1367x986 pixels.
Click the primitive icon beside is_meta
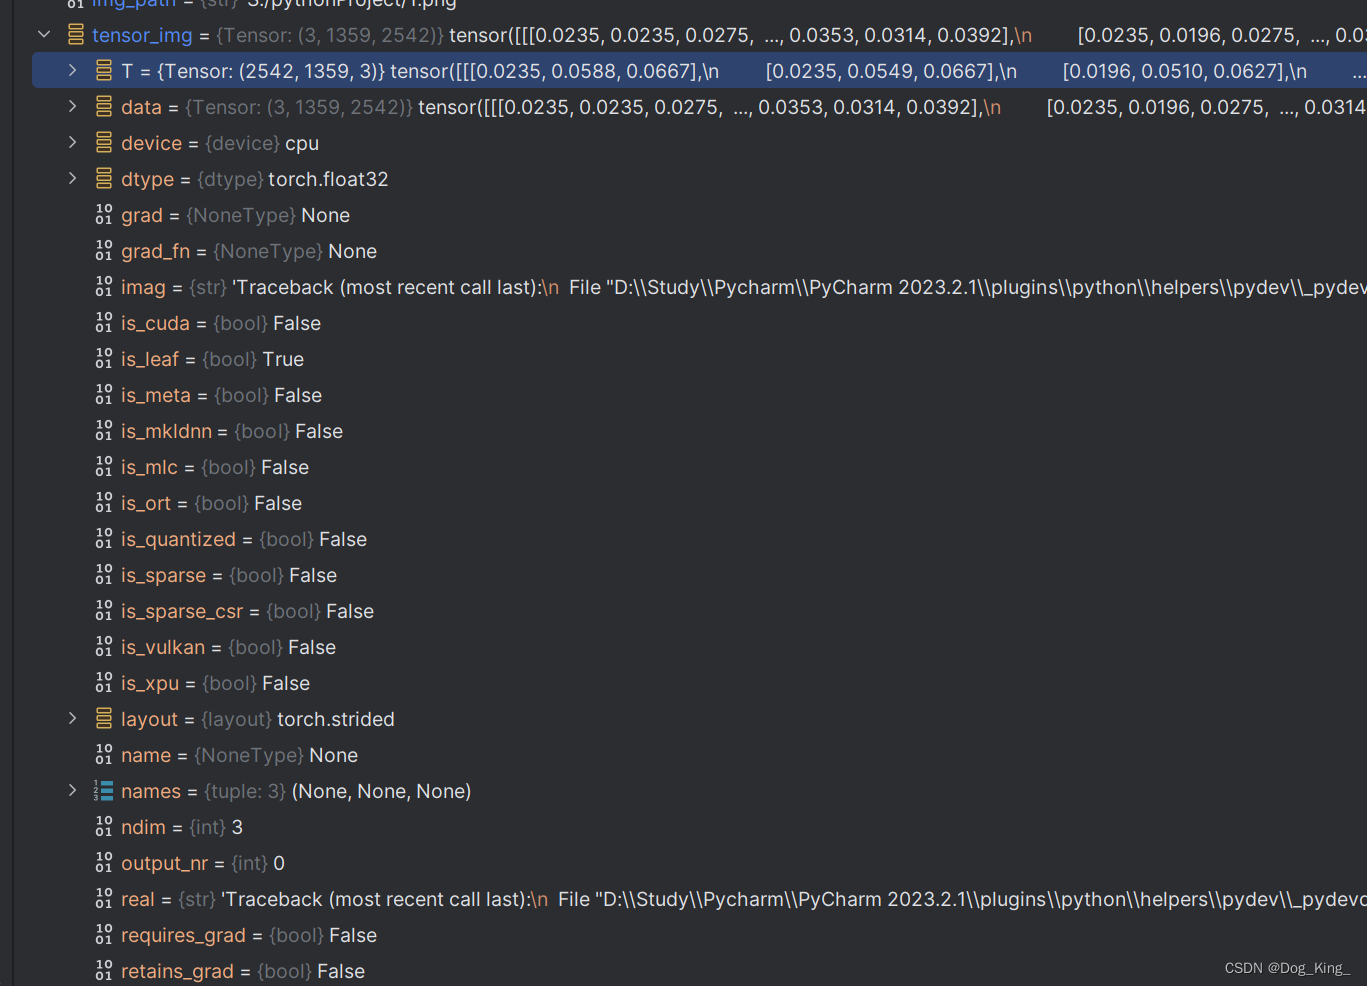104,395
